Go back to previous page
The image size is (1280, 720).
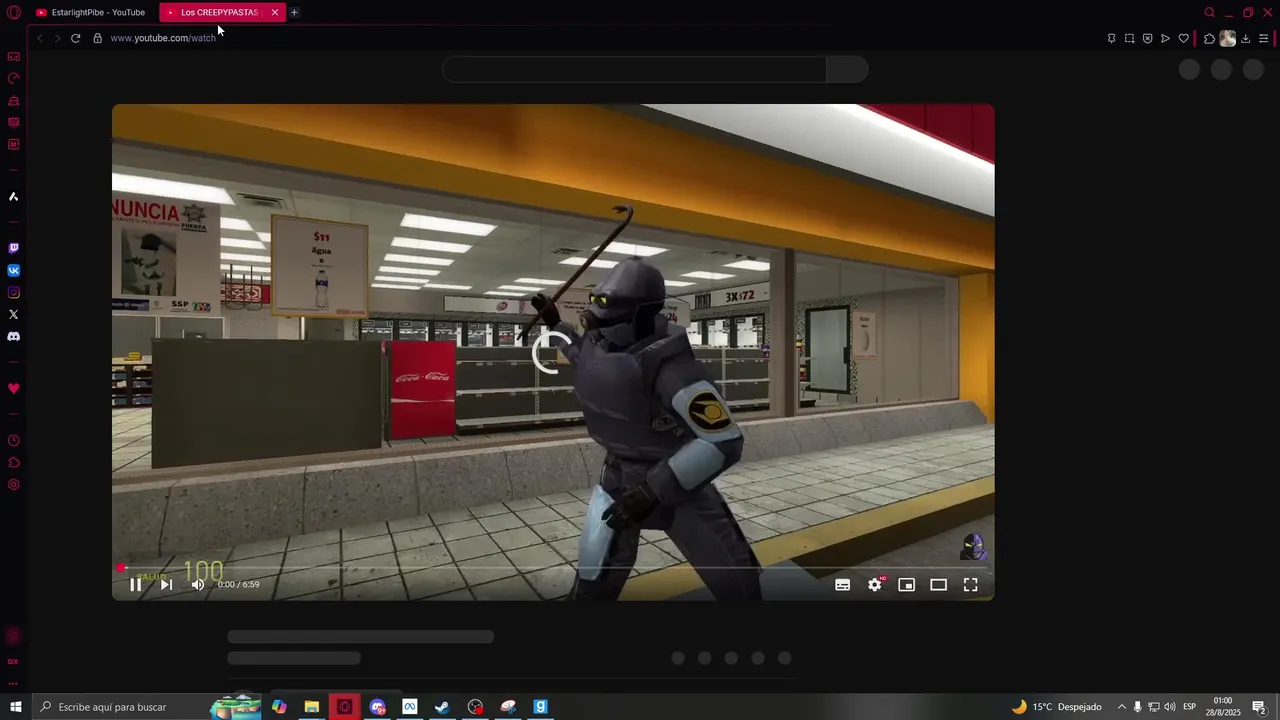(x=39, y=38)
